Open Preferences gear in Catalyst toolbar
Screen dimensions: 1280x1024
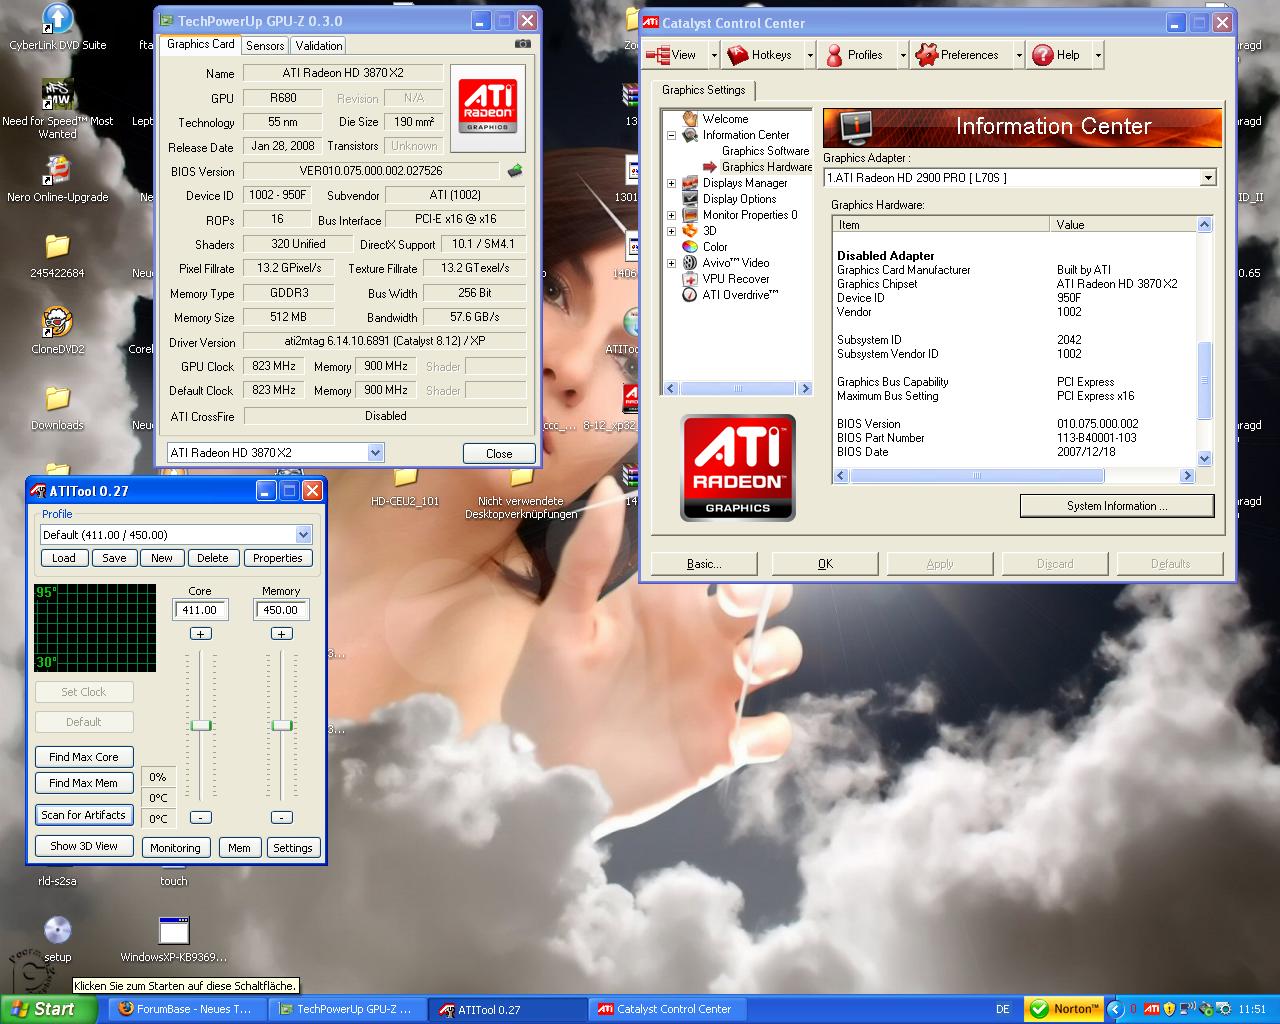[956, 55]
